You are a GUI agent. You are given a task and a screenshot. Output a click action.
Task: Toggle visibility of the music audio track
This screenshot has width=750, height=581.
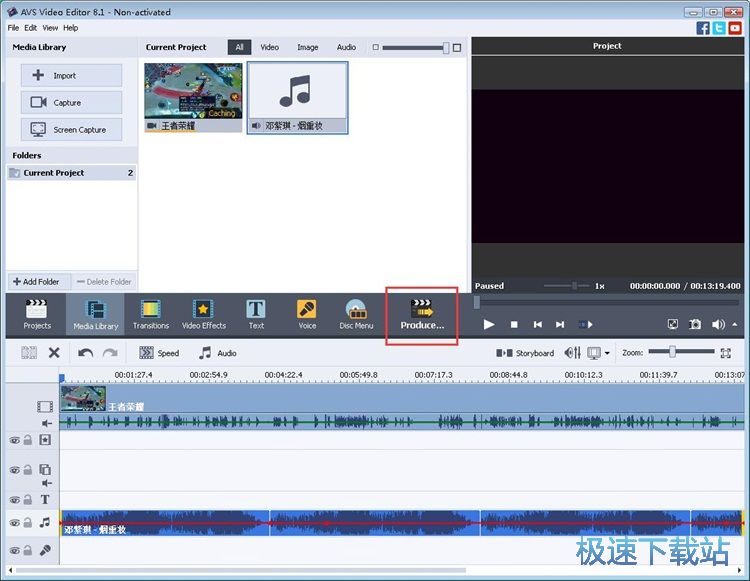pos(15,523)
